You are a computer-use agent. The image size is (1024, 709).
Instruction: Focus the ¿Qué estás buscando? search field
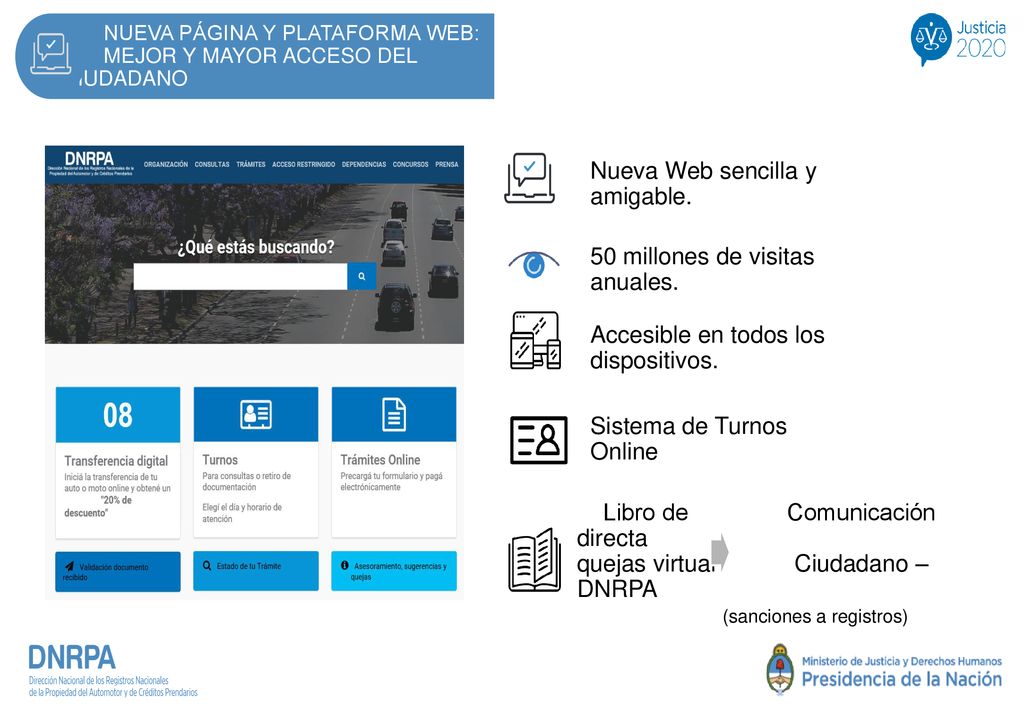click(240, 276)
